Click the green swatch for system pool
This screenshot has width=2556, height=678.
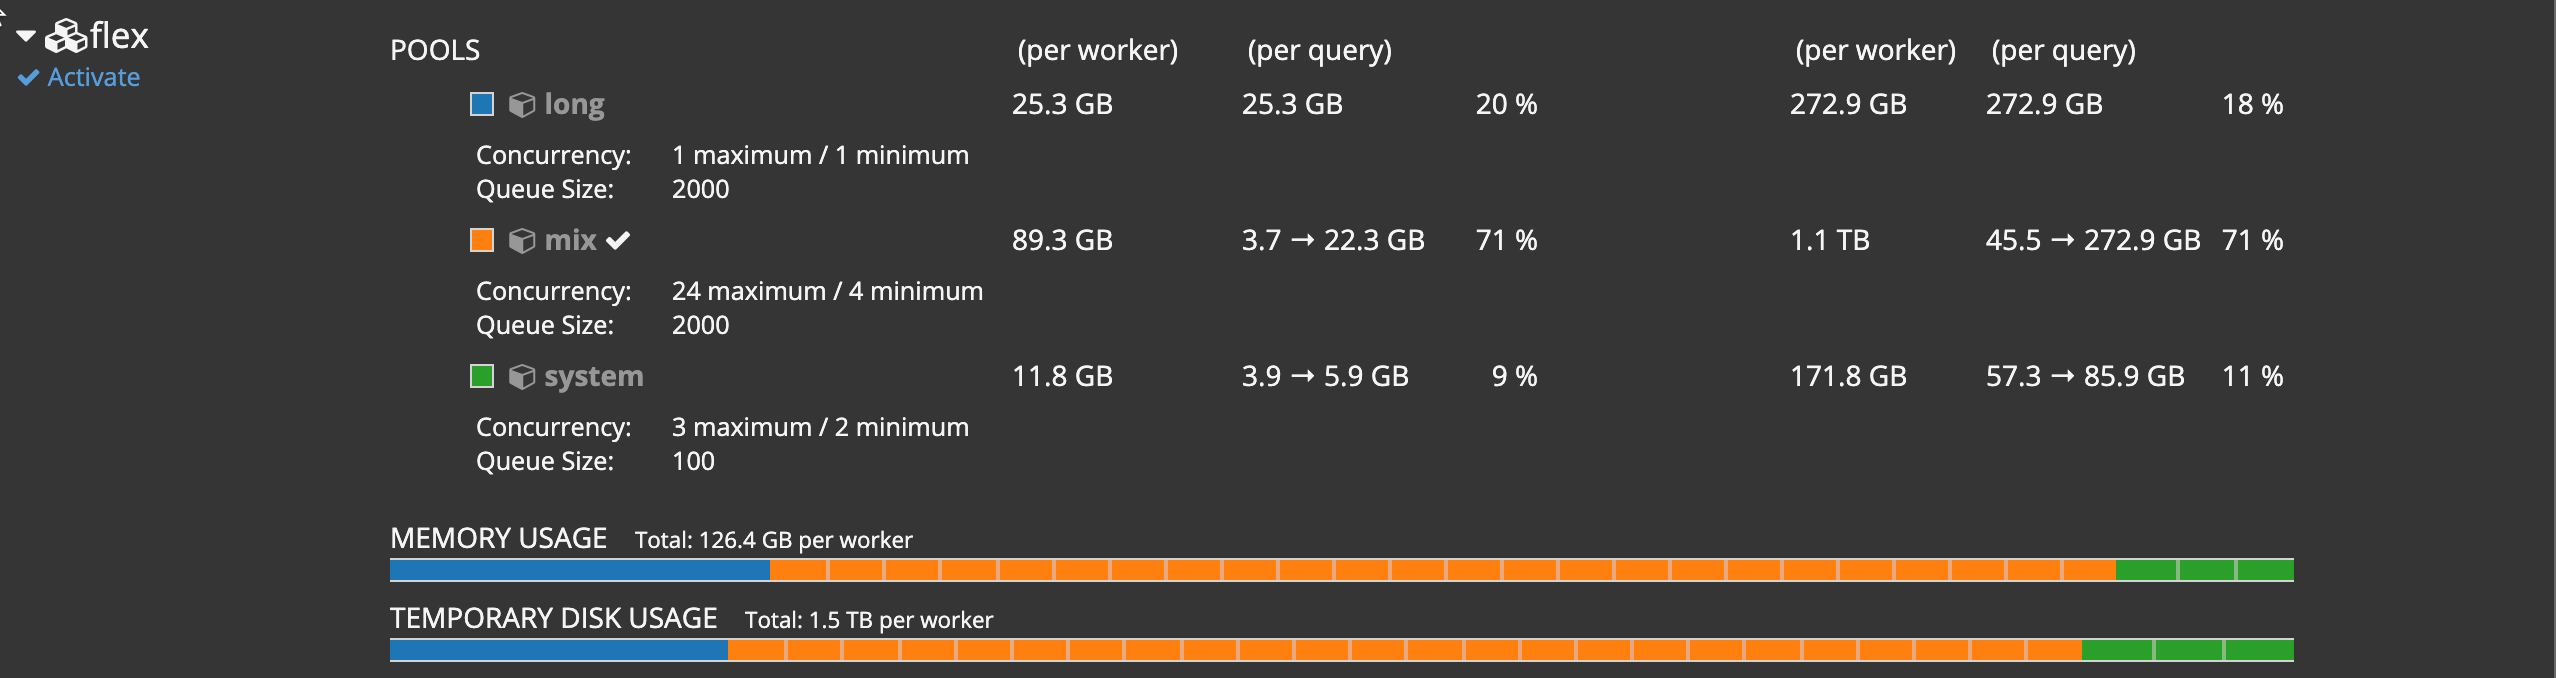482,376
